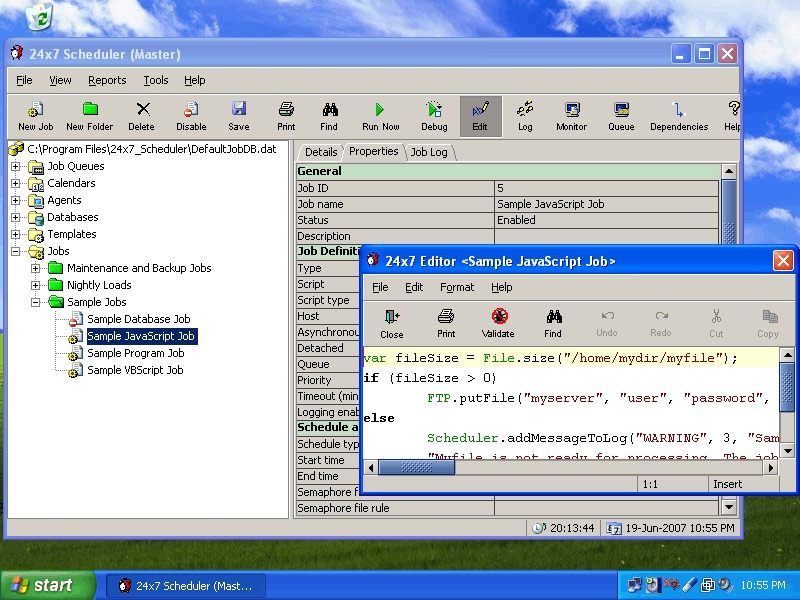Expand the Calendars tree node
800x600 pixels.
click(16, 183)
